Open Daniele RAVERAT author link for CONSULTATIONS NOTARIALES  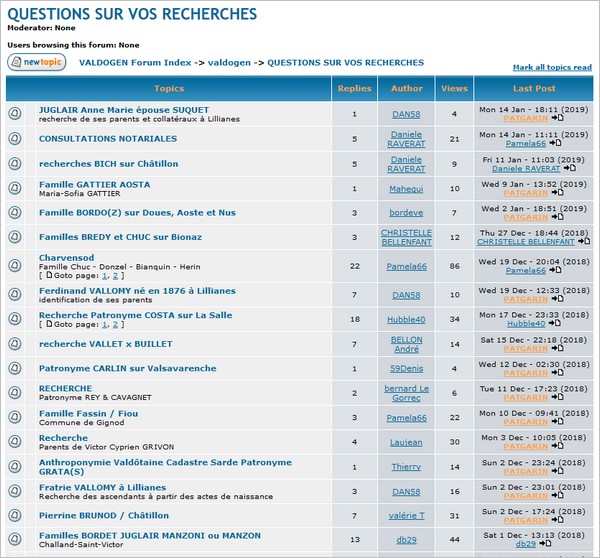(406, 139)
